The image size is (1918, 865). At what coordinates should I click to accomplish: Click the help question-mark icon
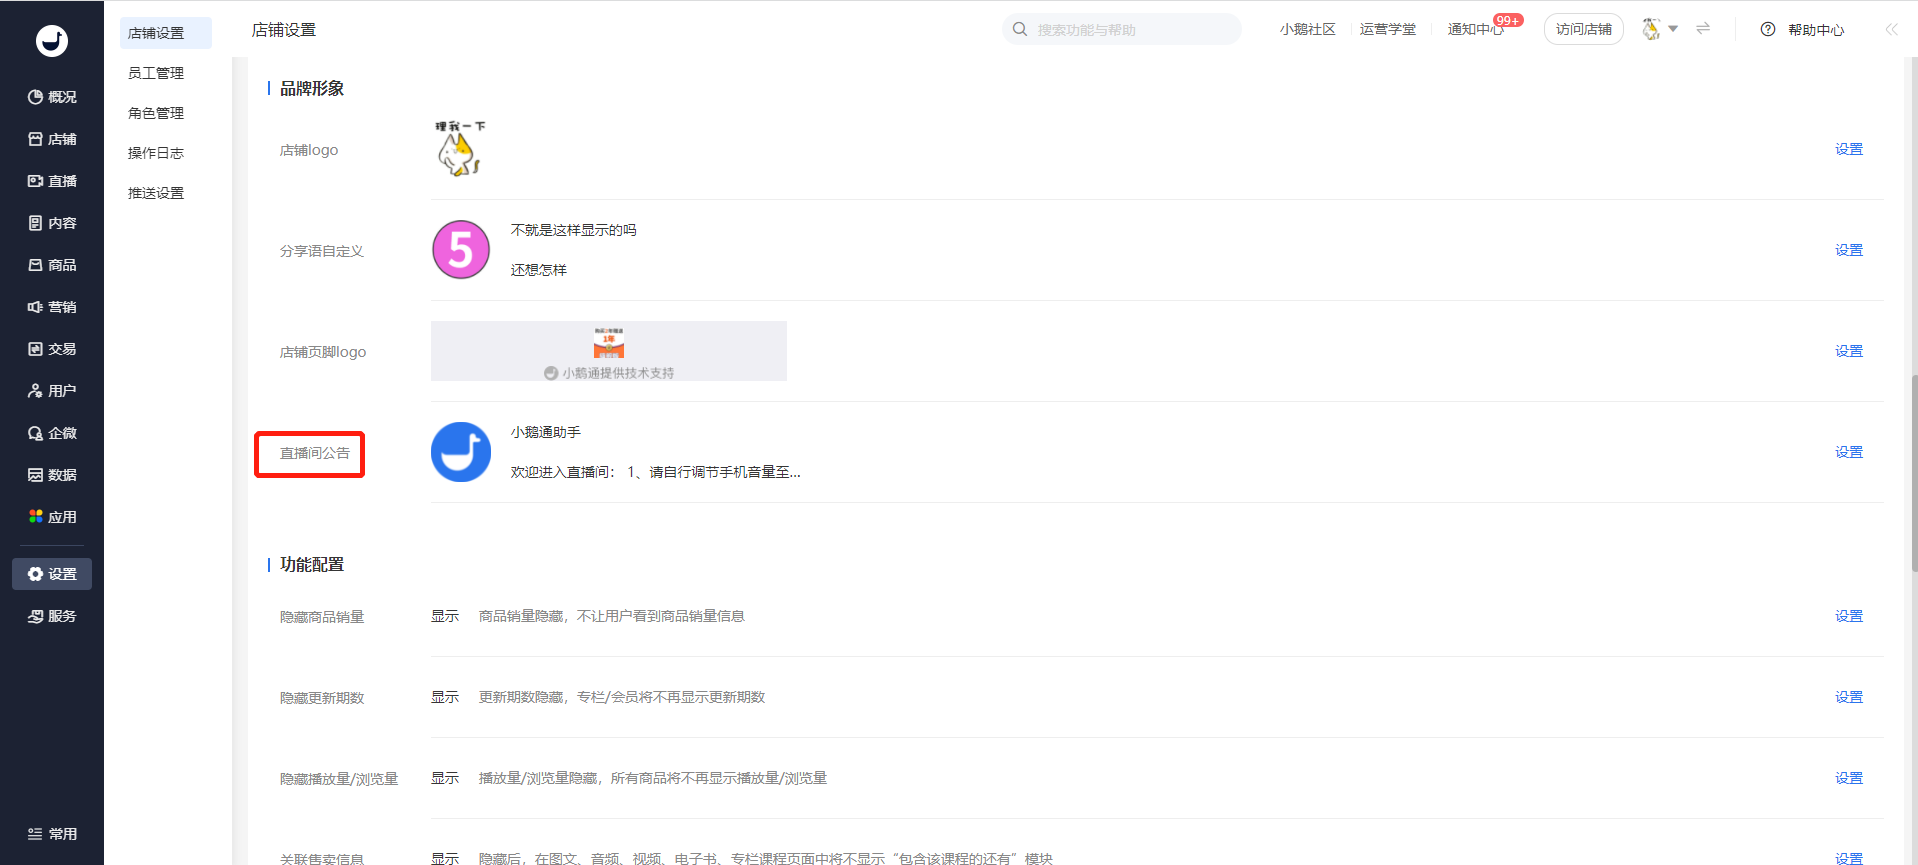(1768, 29)
